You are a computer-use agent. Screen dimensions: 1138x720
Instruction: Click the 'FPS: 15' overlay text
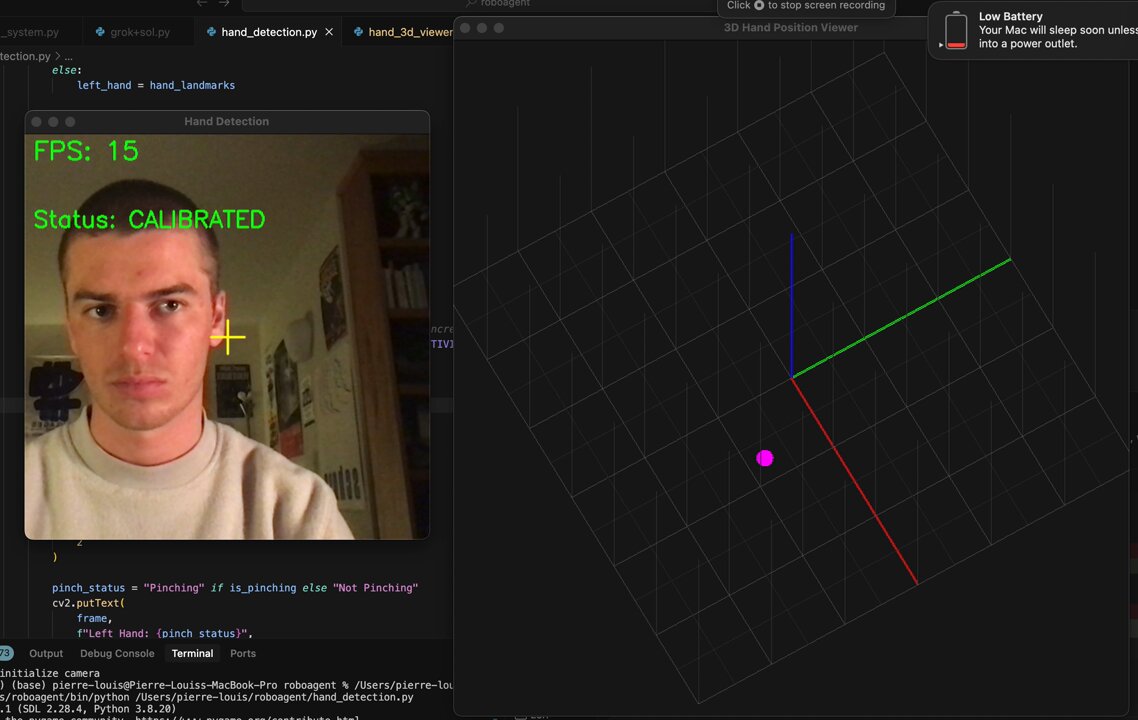86,151
